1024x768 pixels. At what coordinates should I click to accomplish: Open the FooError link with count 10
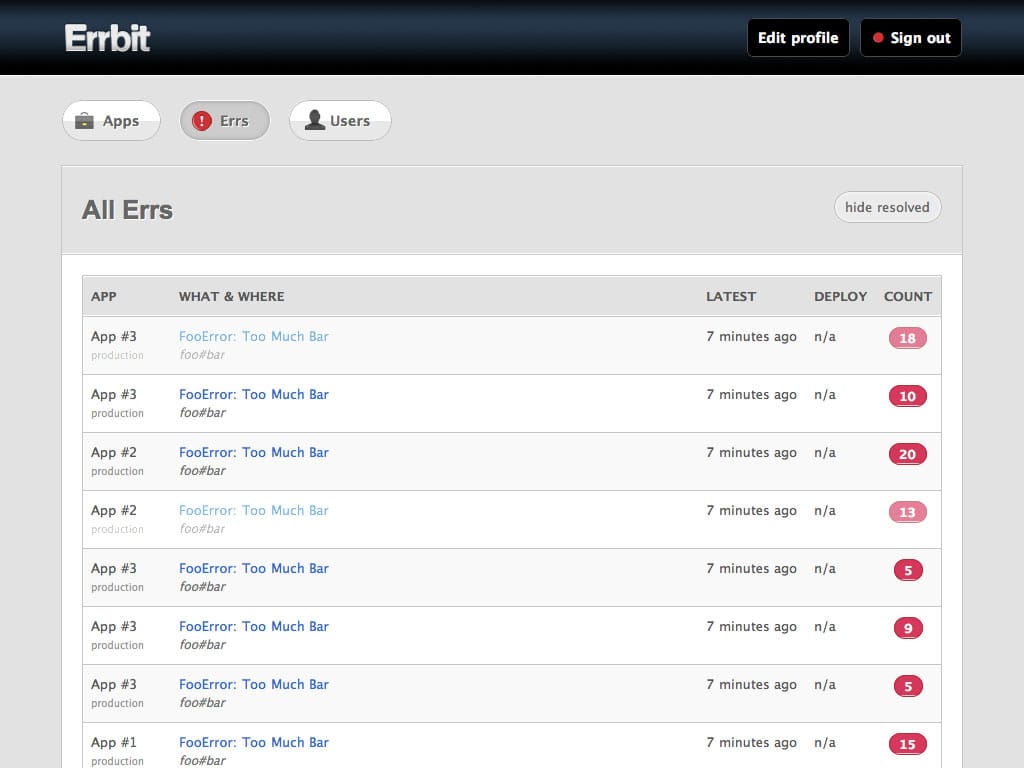tap(254, 394)
